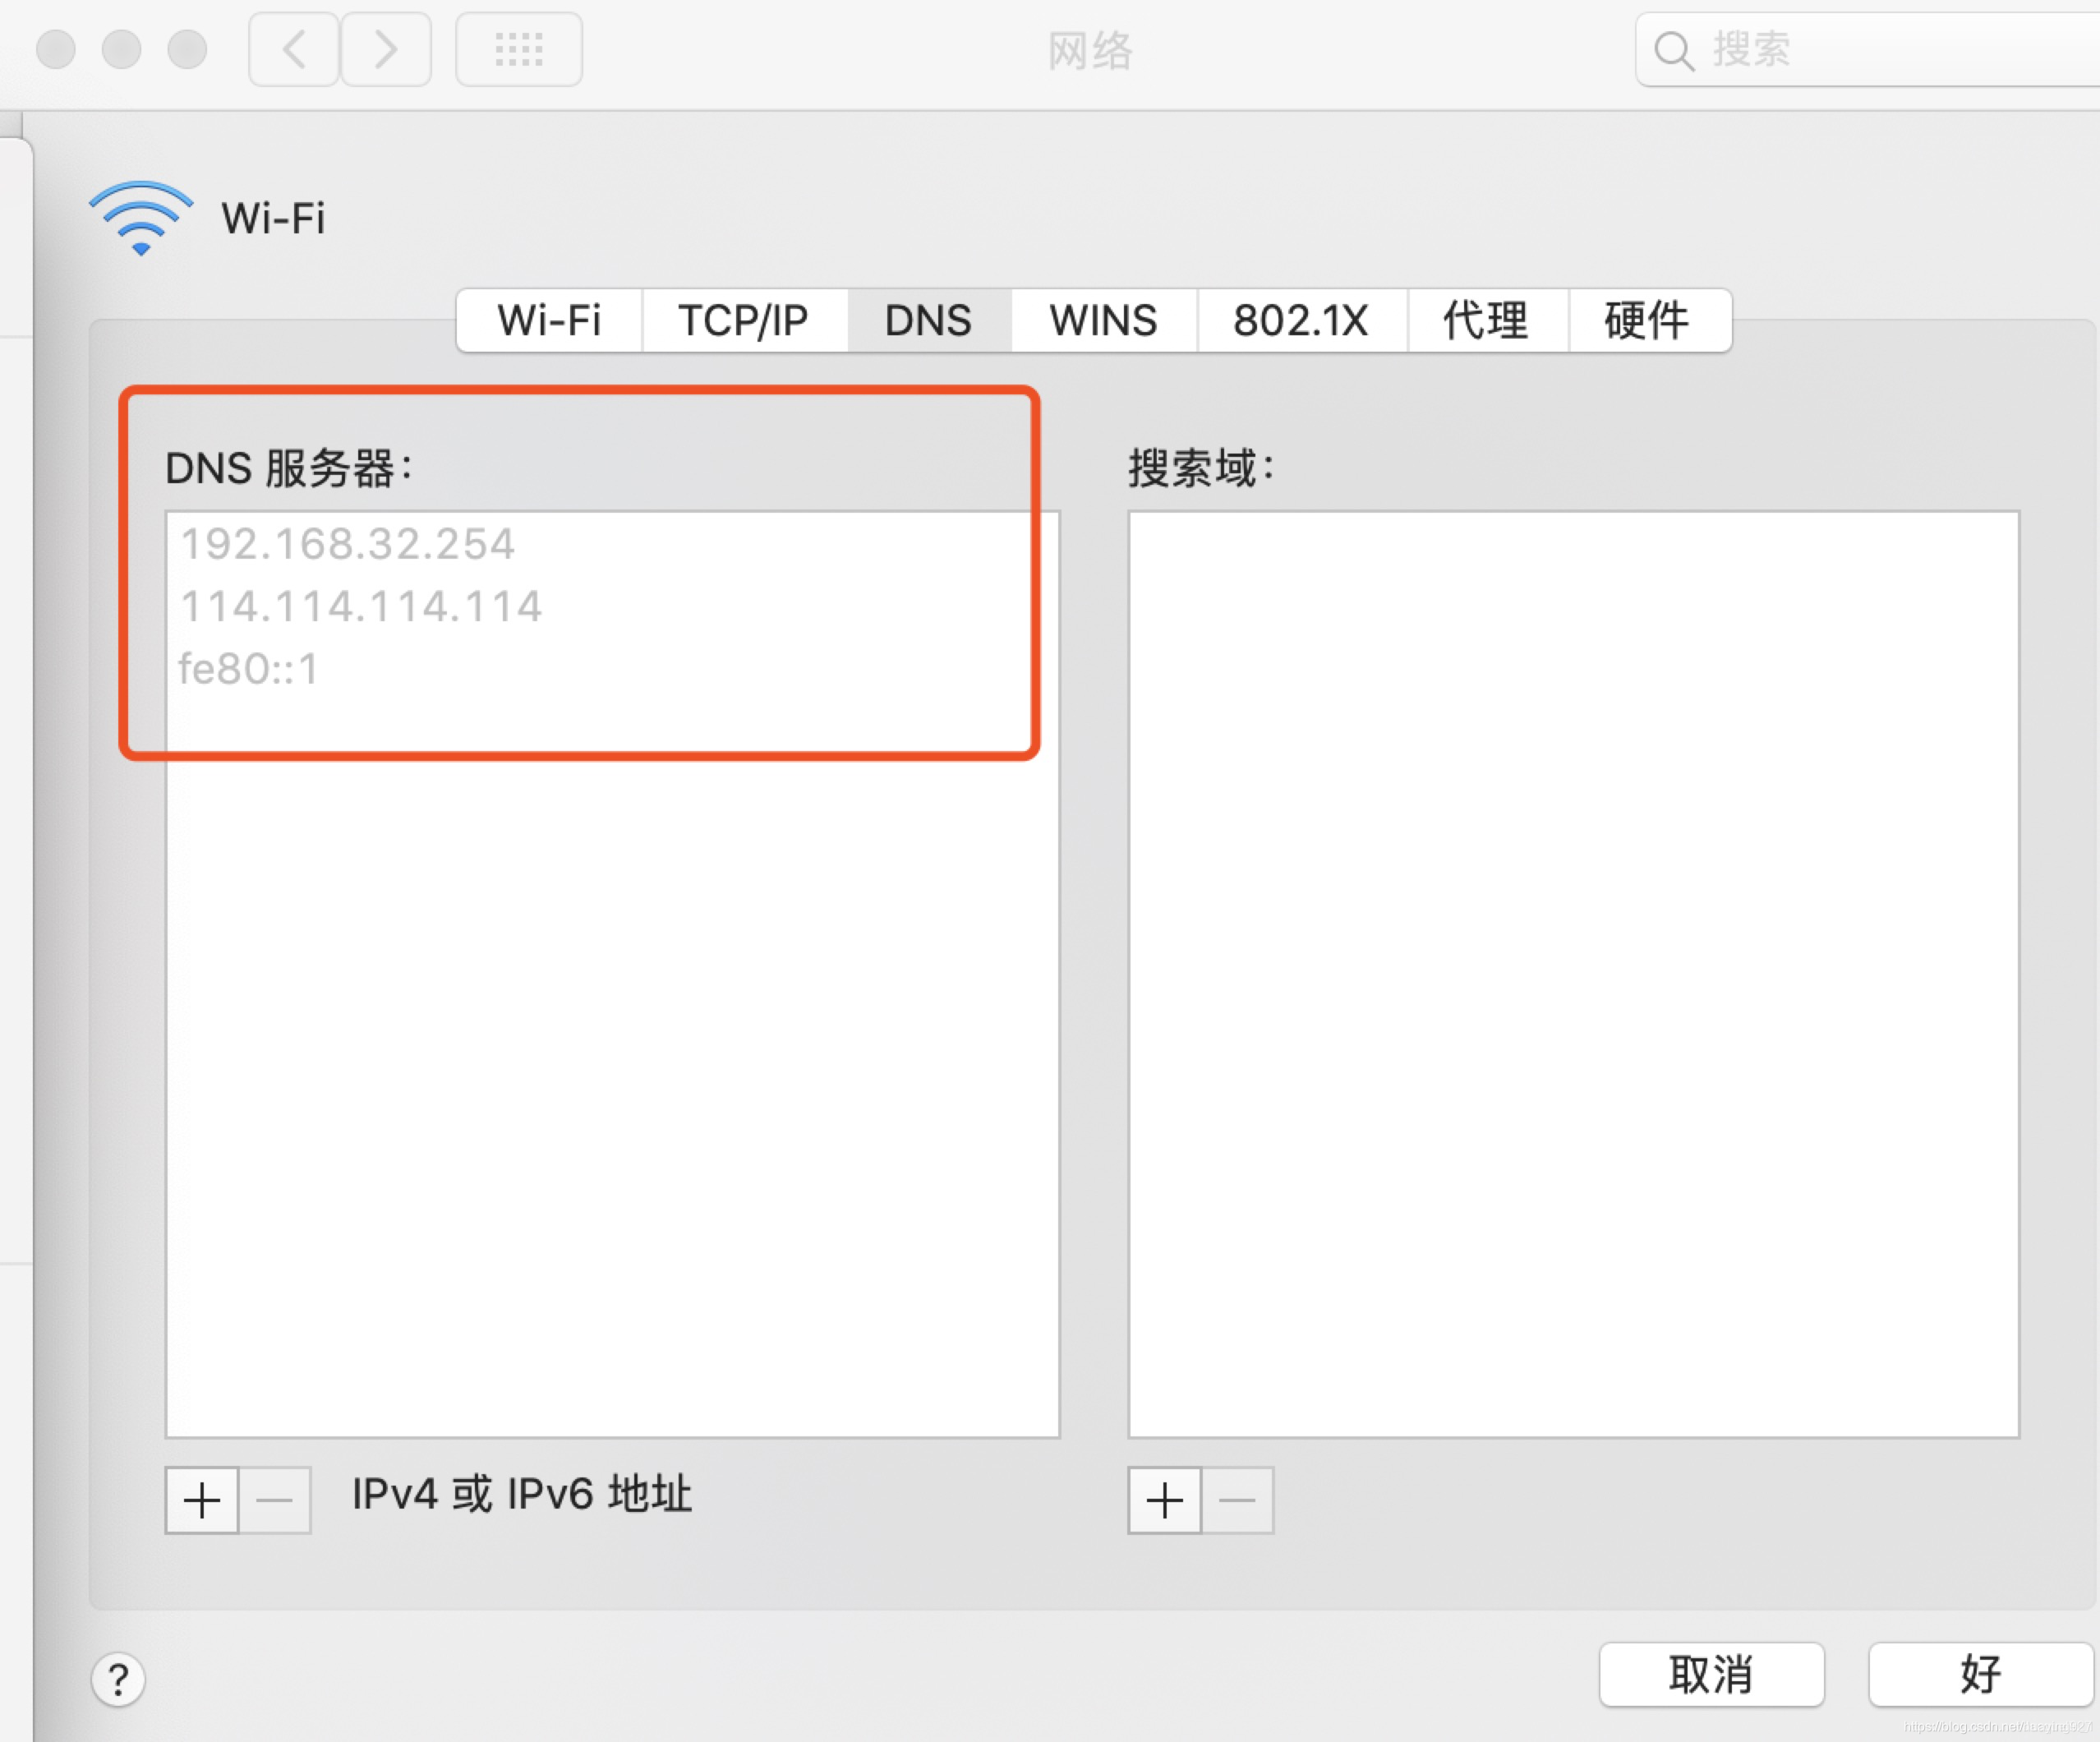Remove search domain with minus button
The width and height of the screenshot is (2100, 1742).
(1238, 1500)
